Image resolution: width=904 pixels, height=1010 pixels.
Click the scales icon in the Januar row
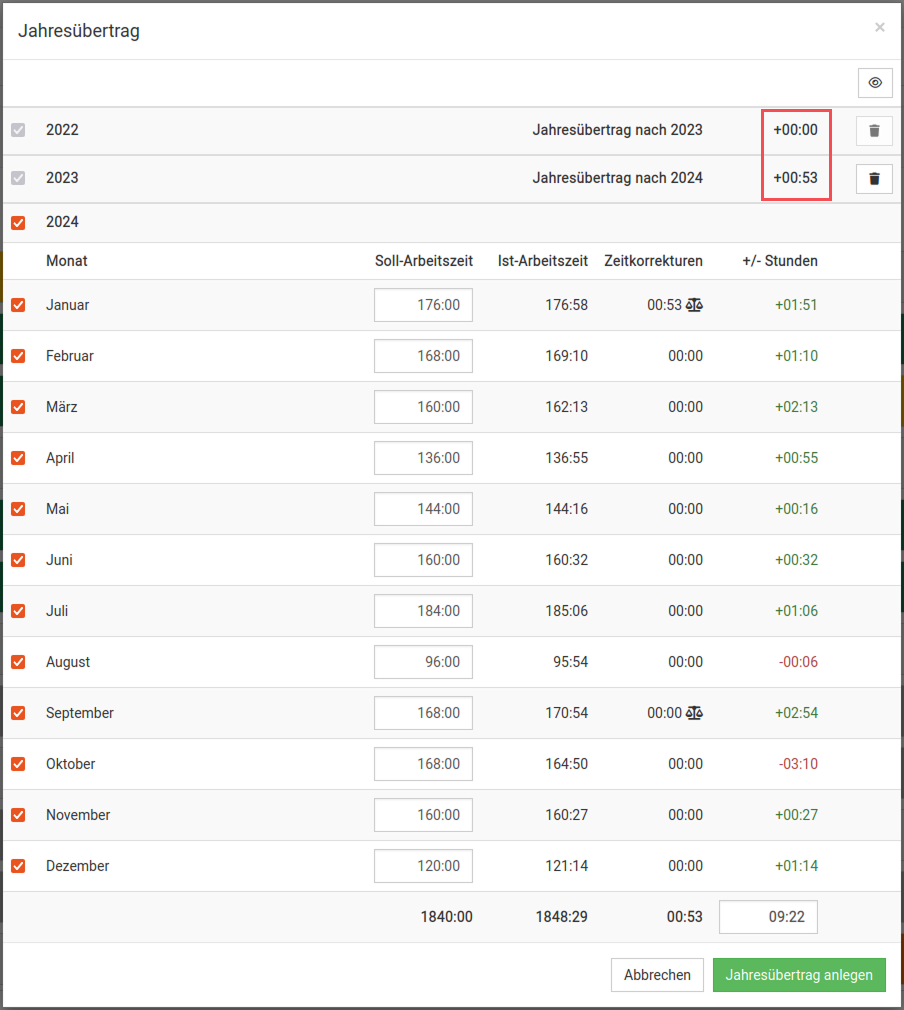pyautogui.click(x=695, y=305)
